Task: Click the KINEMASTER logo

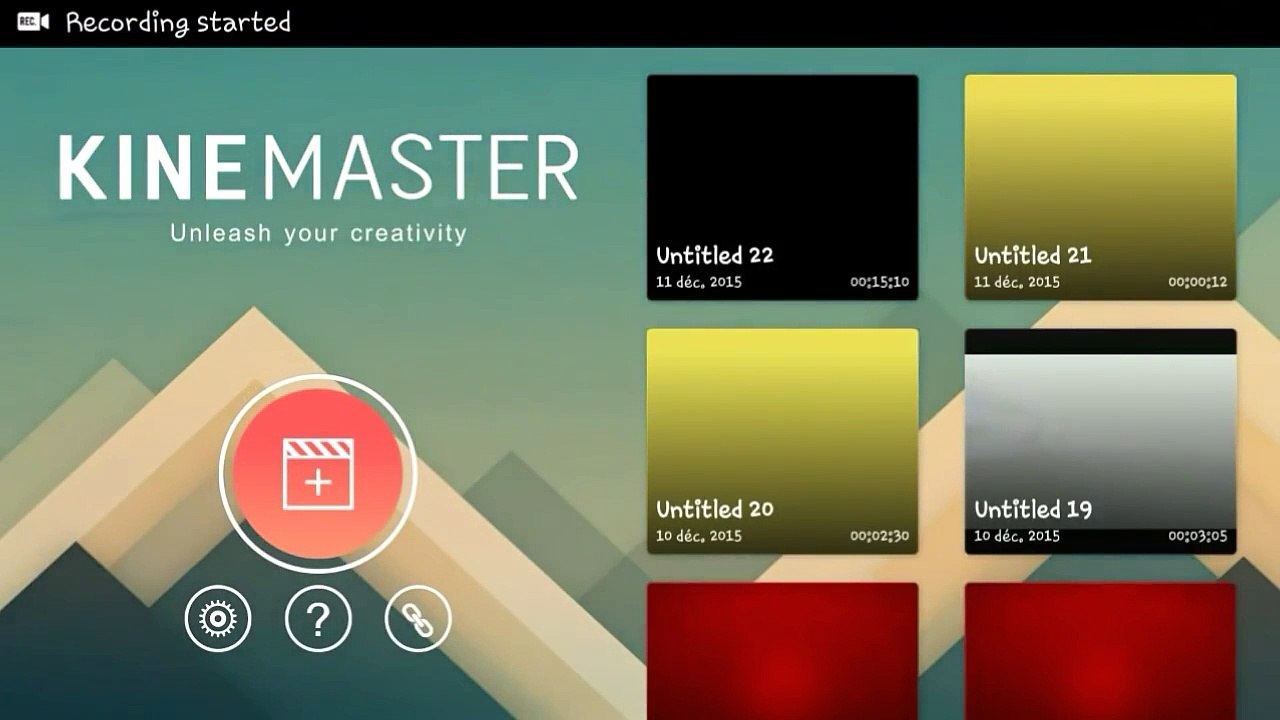Action: click(318, 167)
